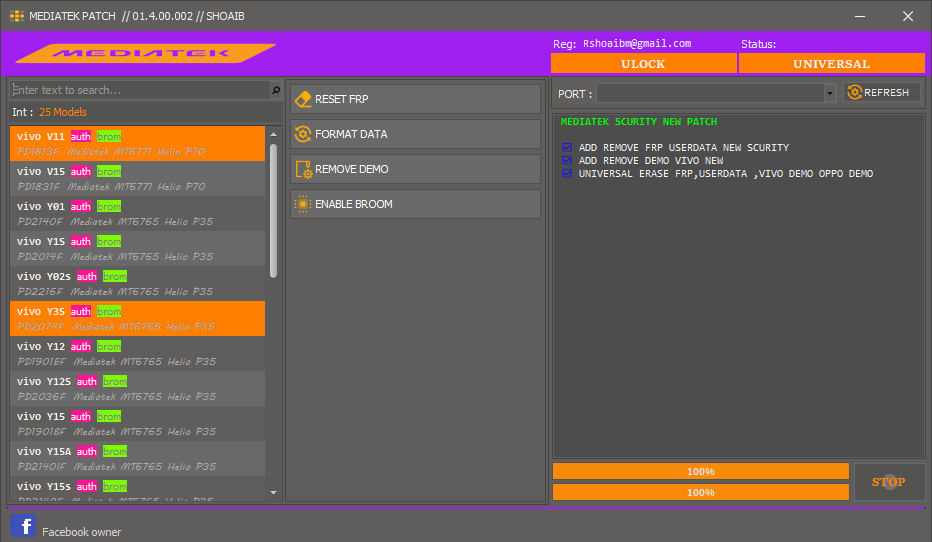Click the Facebook owner icon
The width and height of the screenshot is (932, 542).
(23, 526)
